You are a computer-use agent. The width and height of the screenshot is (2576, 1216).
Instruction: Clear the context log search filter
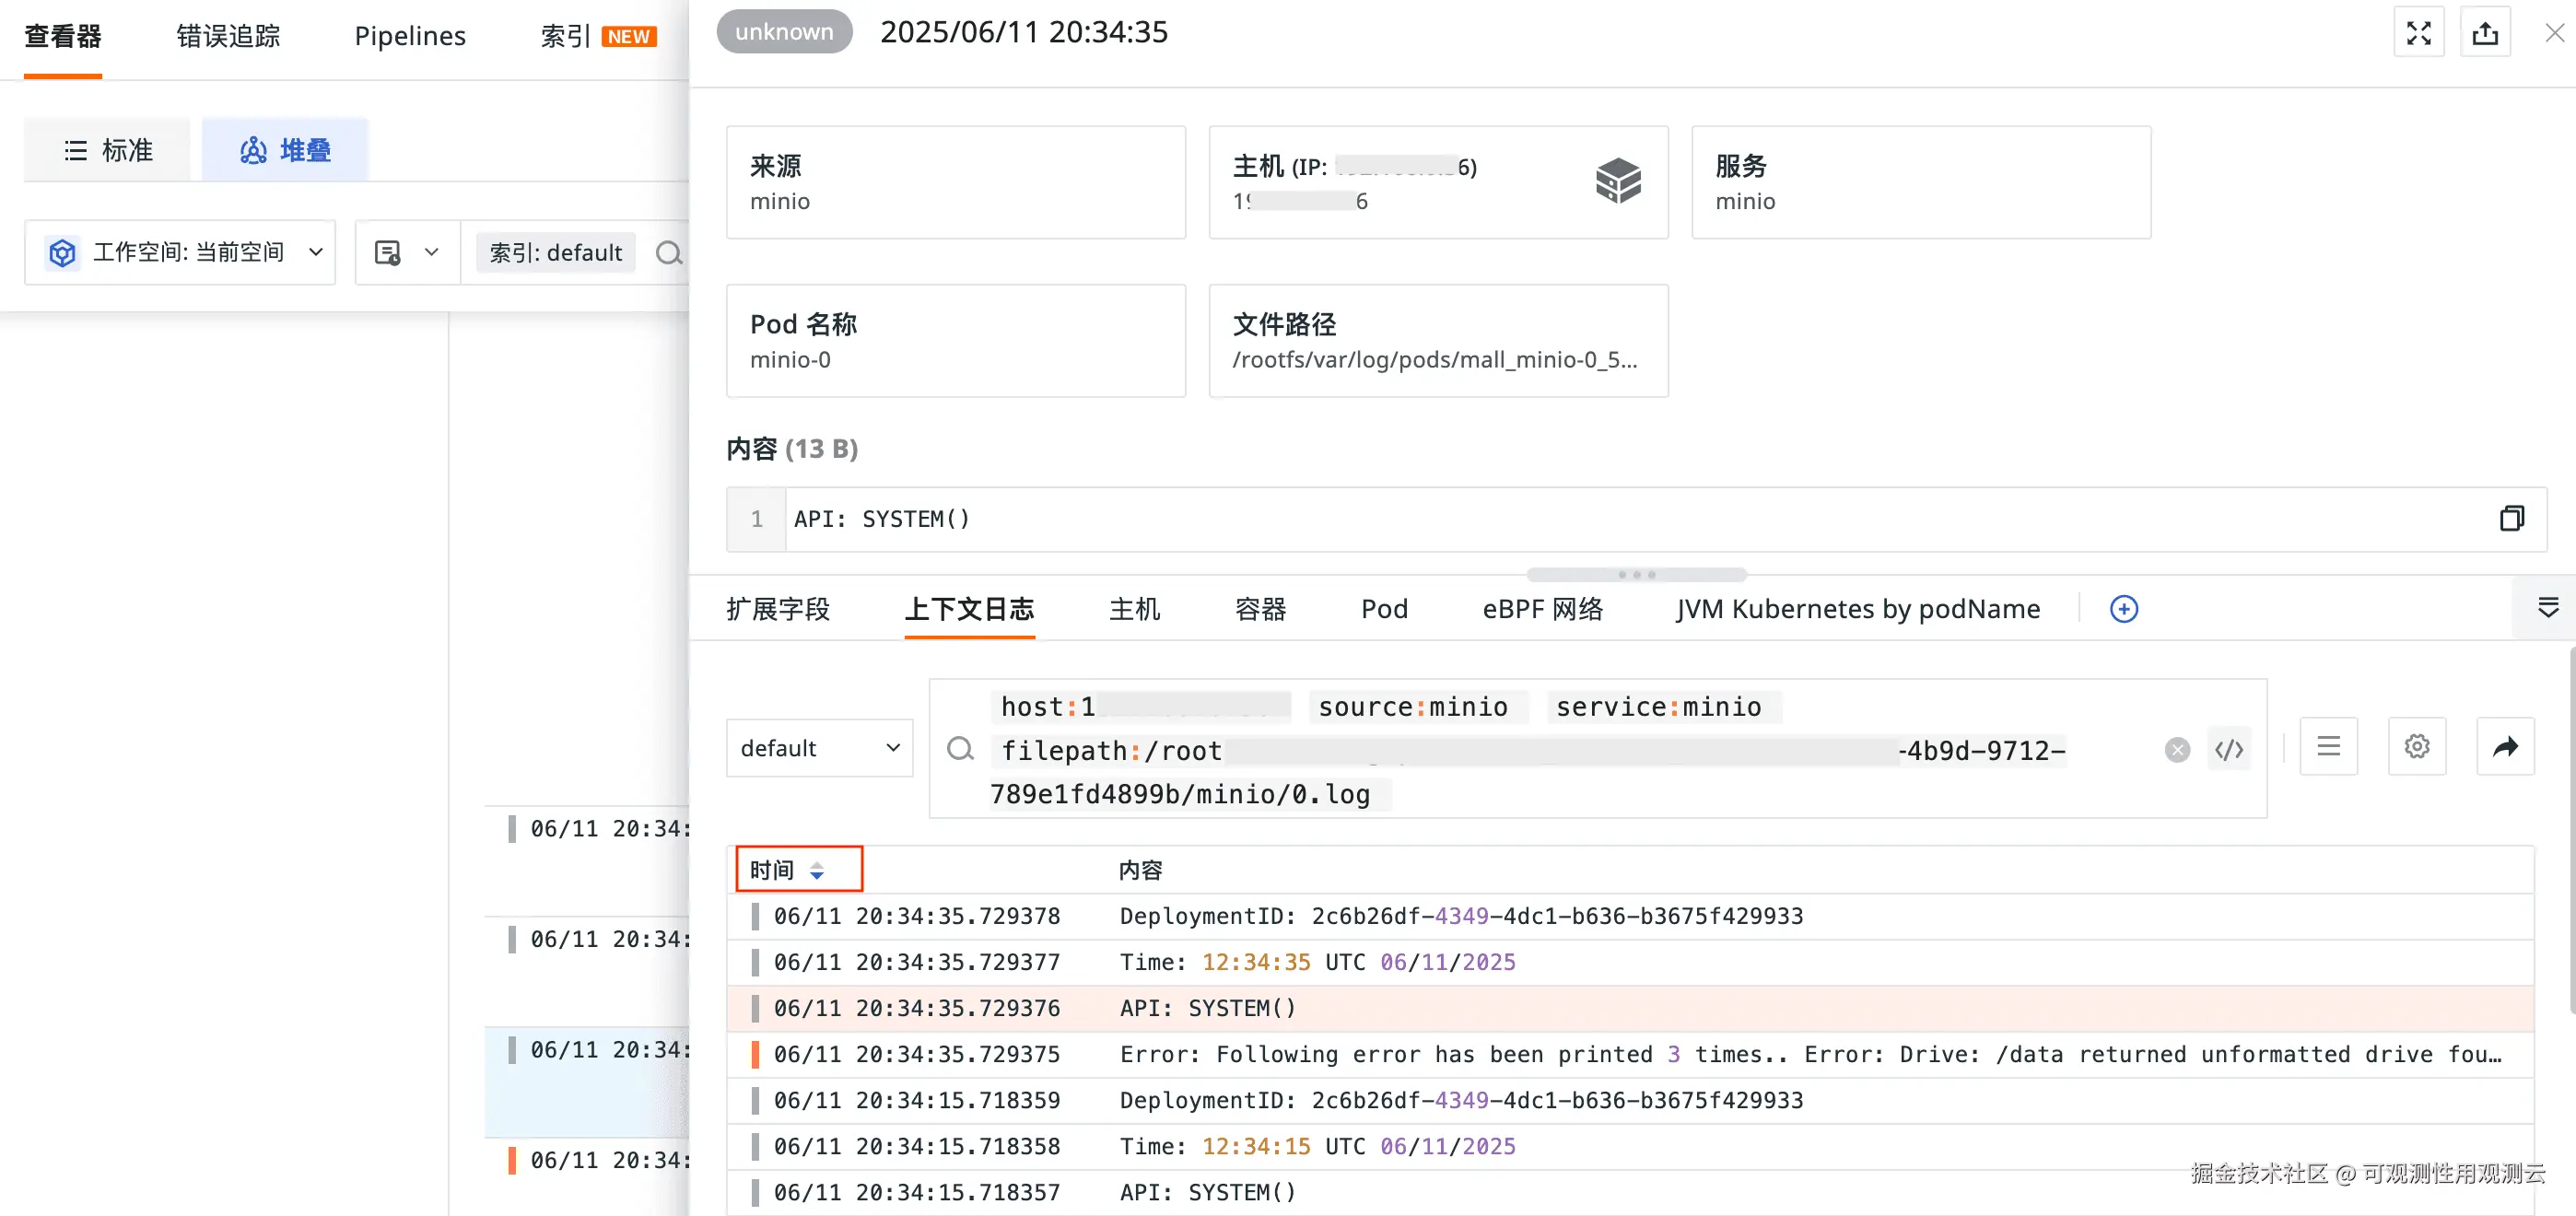(x=2177, y=749)
